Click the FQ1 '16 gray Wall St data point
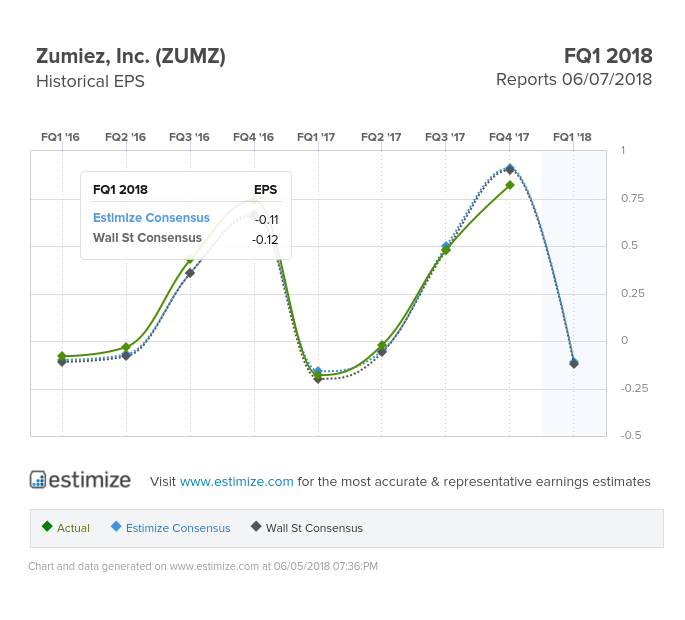 62,362
